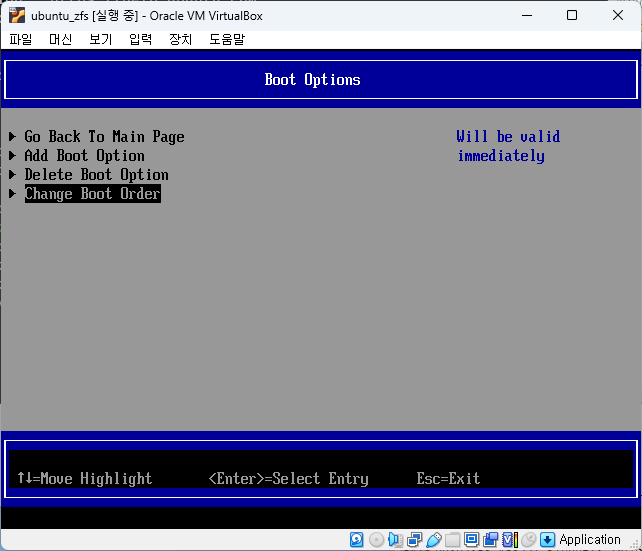Click the hard disk activity indicator icon
This screenshot has width=642, height=551.
click(357, 540)
